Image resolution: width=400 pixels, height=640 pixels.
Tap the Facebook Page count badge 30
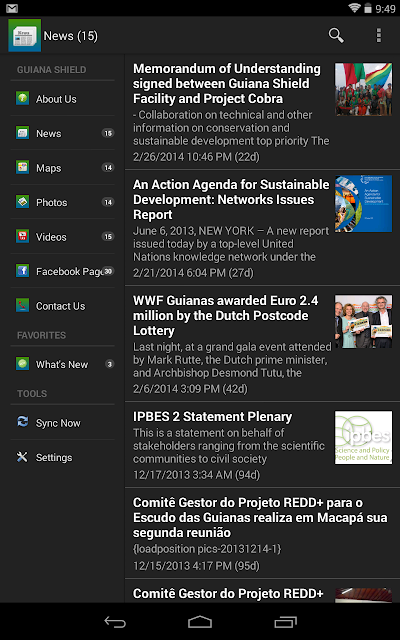(x=108, y=271)
